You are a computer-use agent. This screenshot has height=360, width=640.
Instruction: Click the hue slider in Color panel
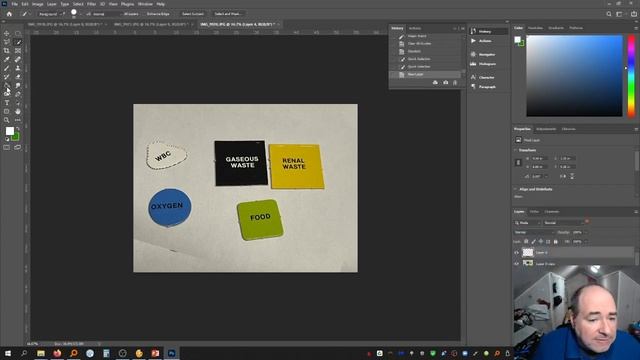[631, 76]
